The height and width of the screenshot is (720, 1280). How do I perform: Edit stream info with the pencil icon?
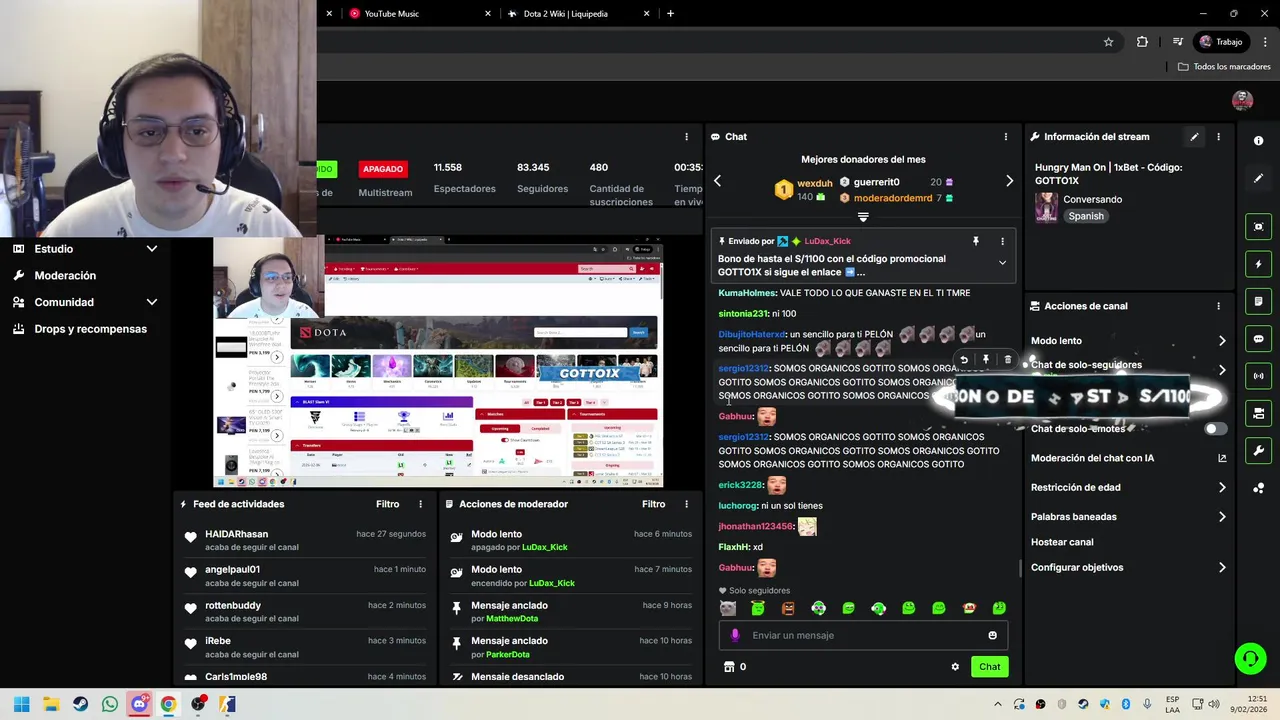pyautogui.click(x=1194, y=137)
